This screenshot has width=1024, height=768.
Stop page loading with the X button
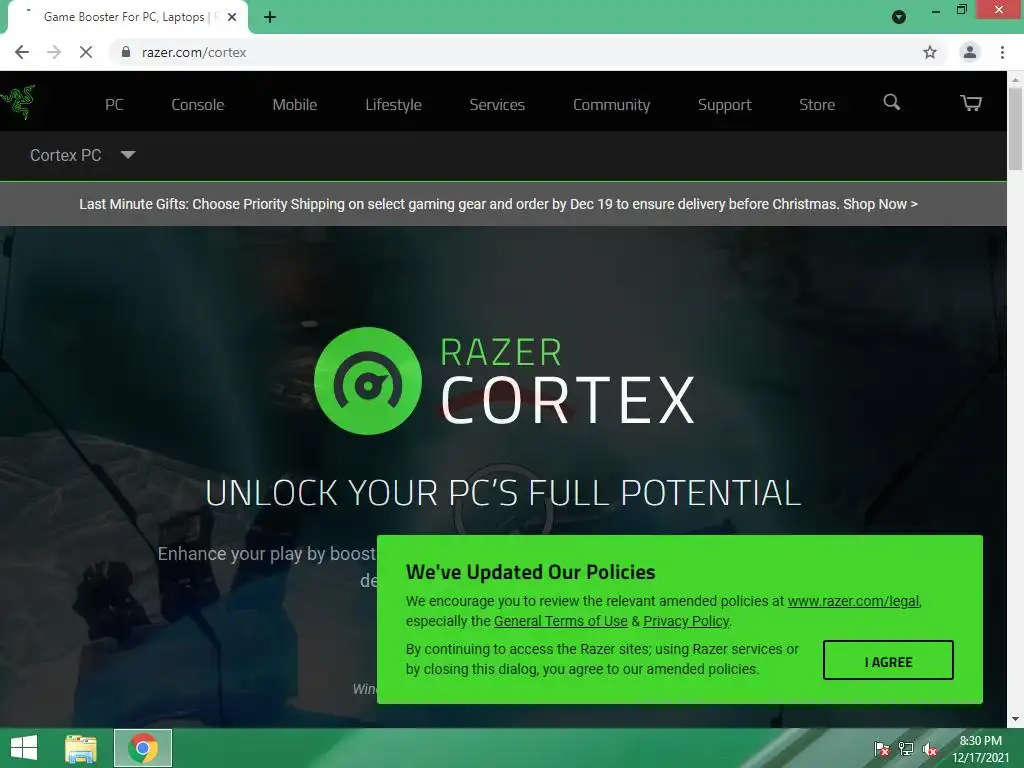pos(86,52)
